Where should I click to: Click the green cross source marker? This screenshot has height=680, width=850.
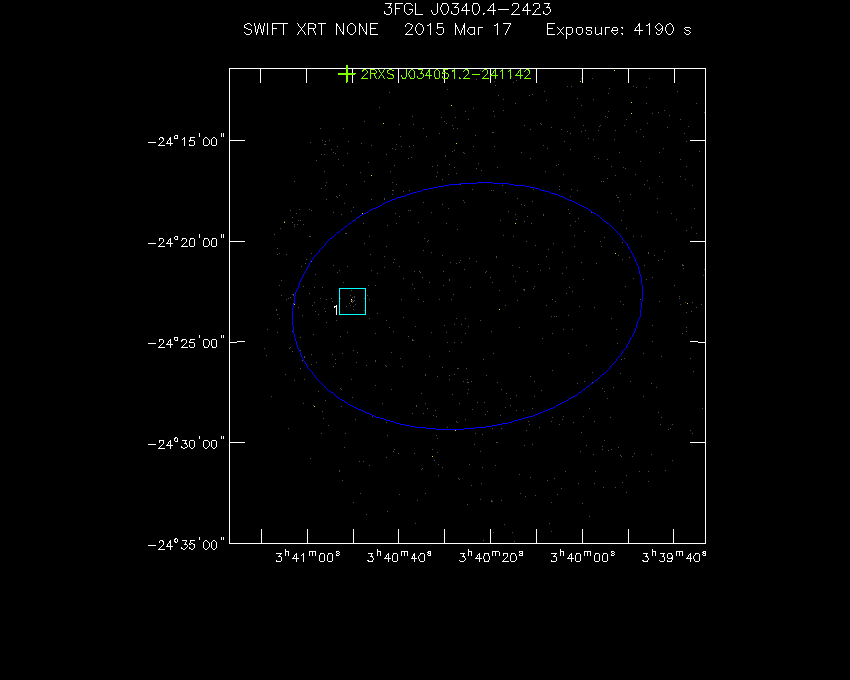click(346, 74)
